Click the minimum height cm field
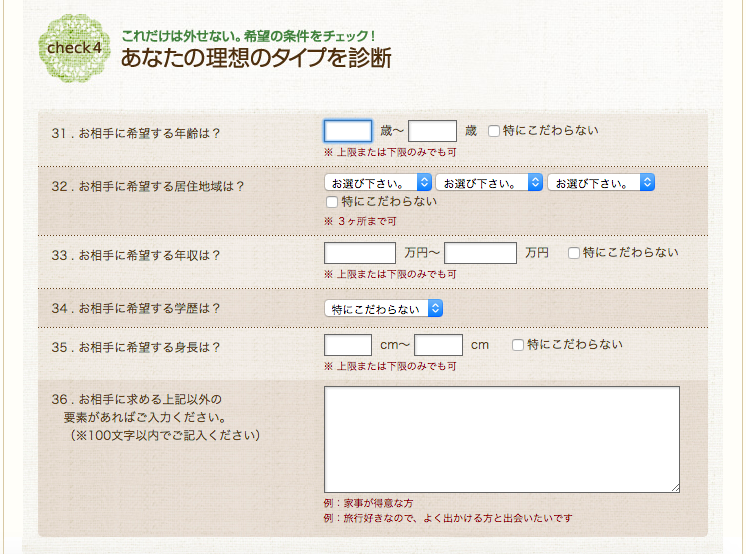 click(348, 345)
